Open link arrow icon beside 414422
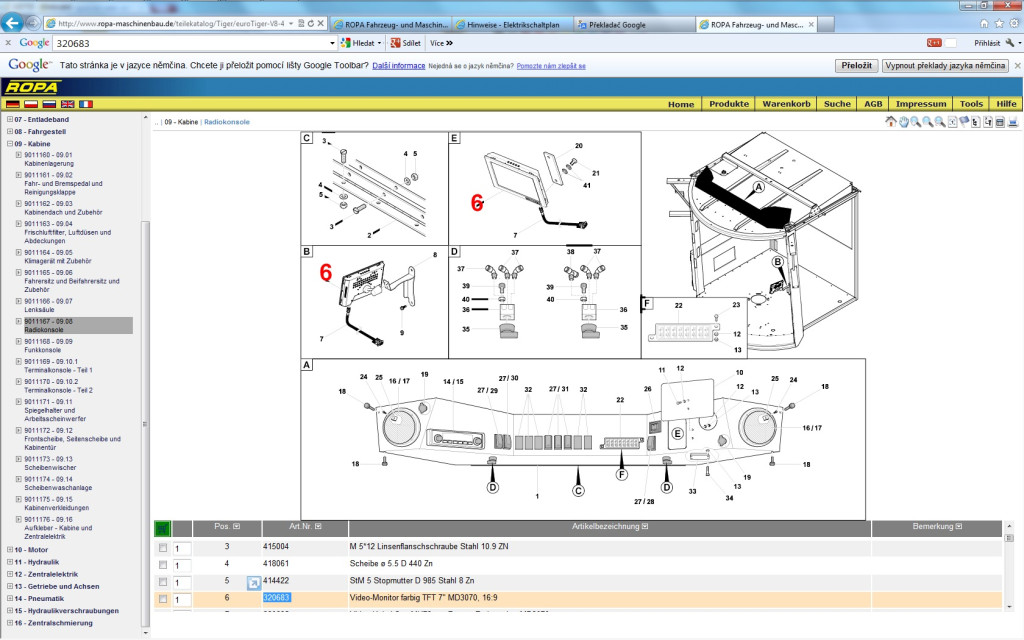 254,583
